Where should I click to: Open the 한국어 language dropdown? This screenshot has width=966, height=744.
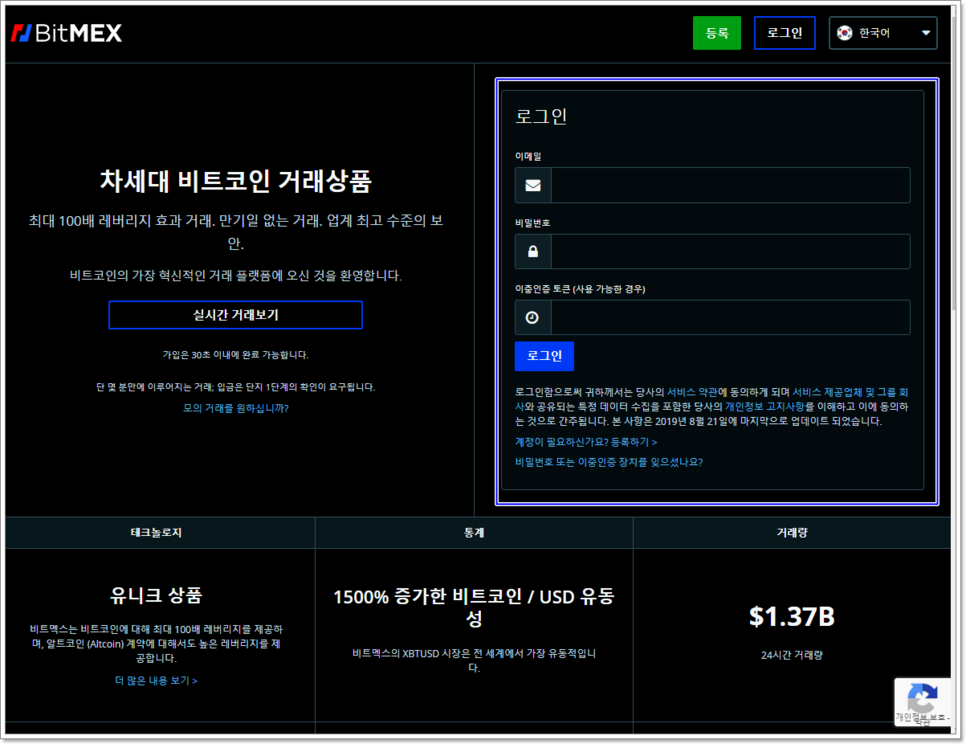click(x=883, y=33)
